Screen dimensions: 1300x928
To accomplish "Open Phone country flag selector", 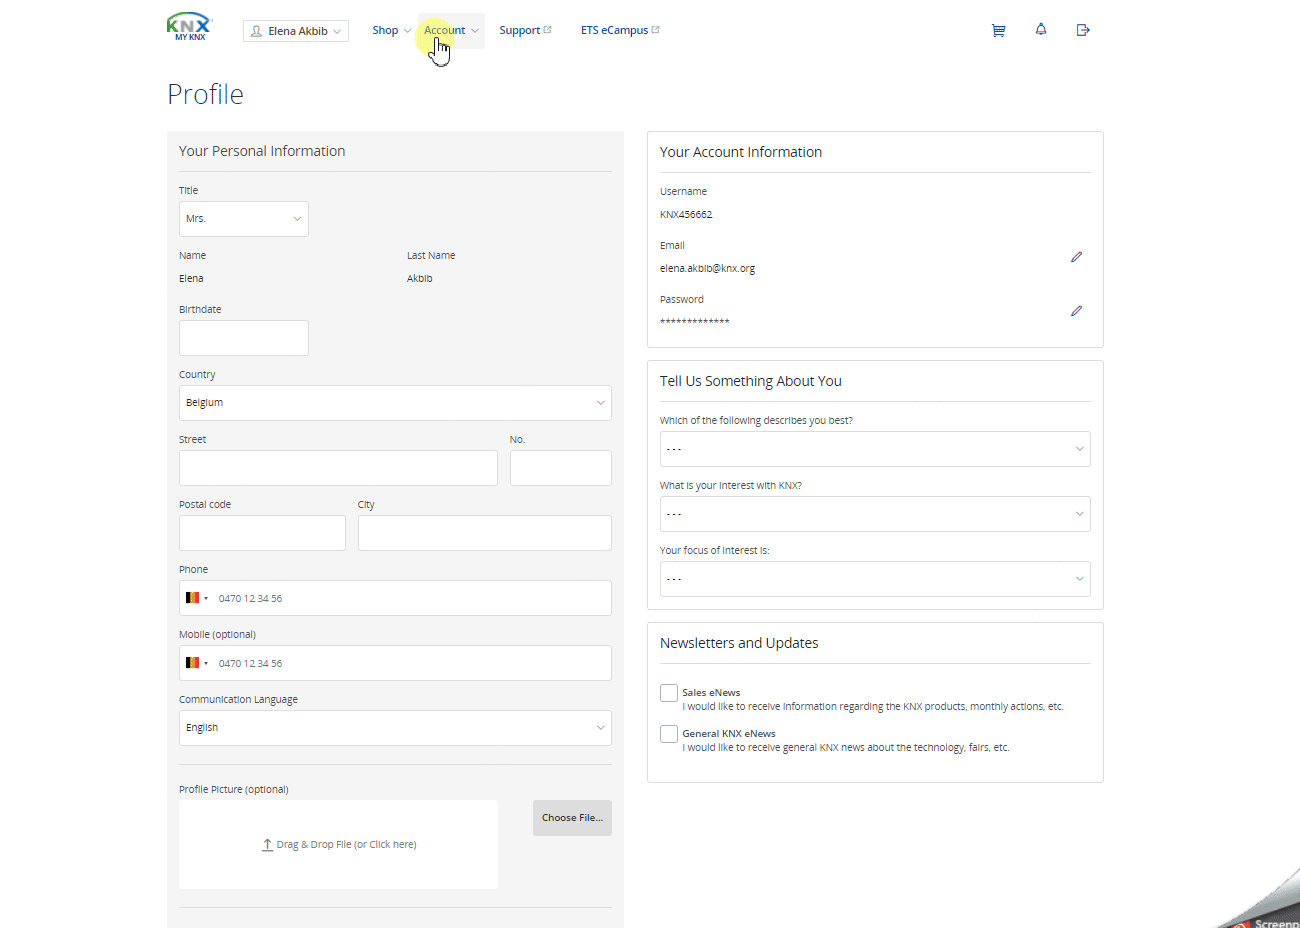I will click(196, 598).
